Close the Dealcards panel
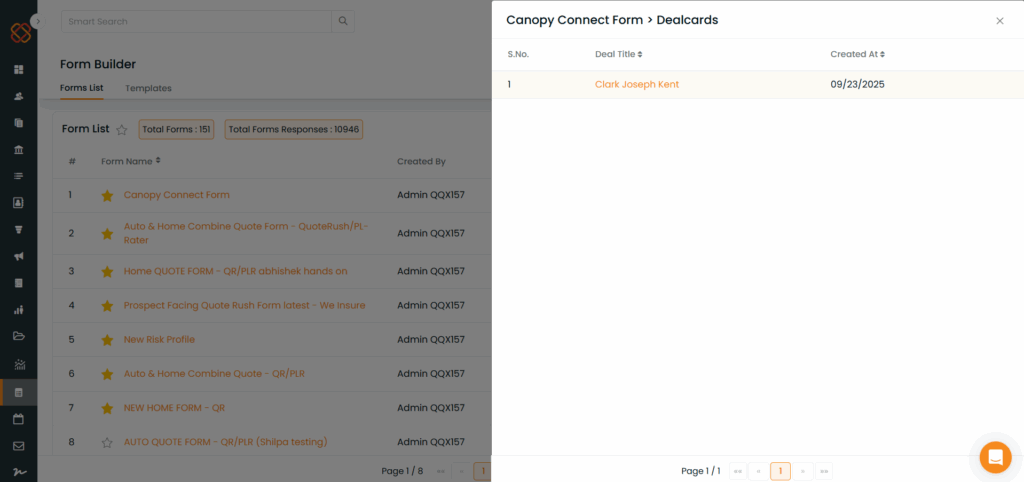 point(999,21)
